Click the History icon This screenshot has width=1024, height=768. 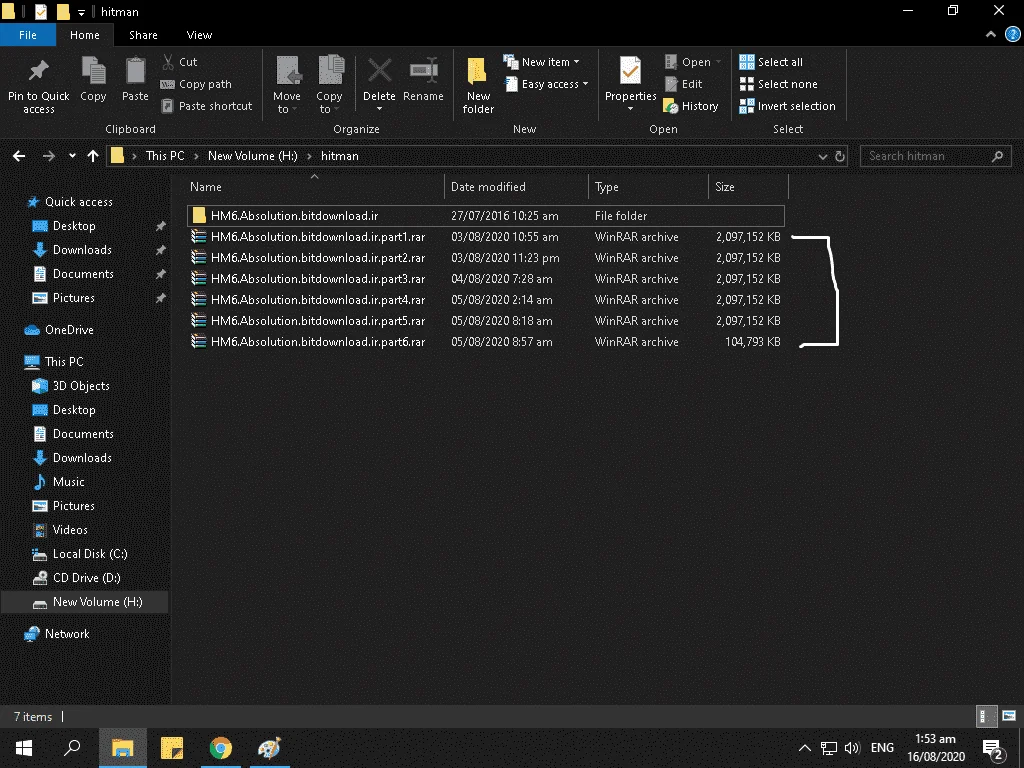[671, 106]
